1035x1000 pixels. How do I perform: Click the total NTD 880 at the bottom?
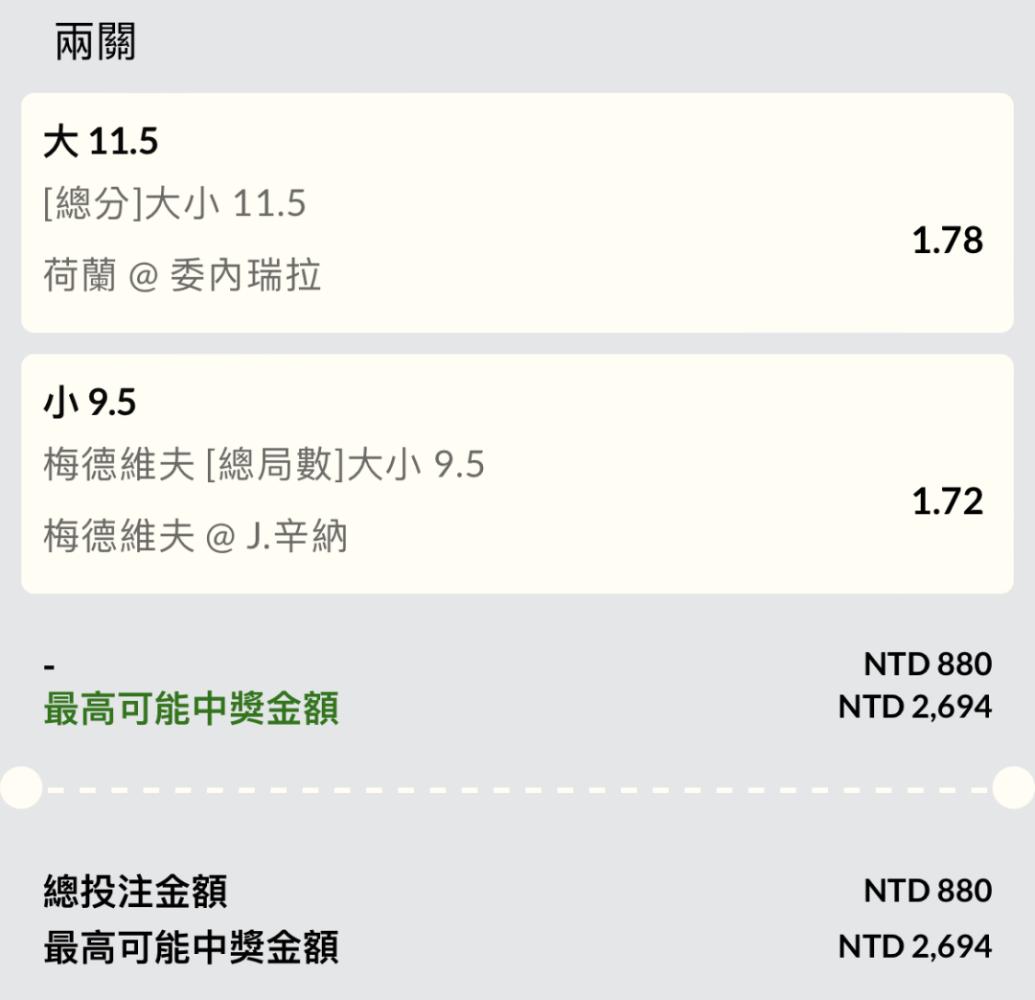(x=927, y=890)
